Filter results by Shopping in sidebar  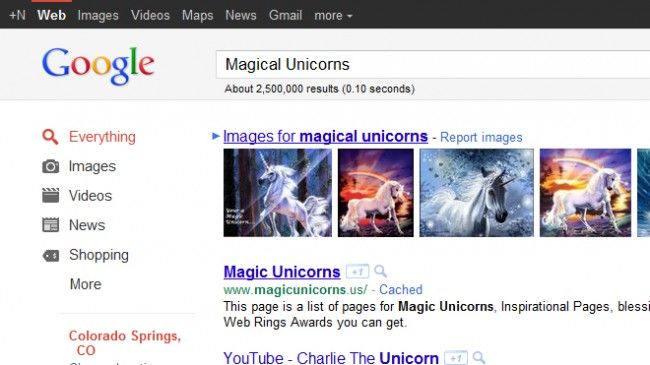[99, 255]
